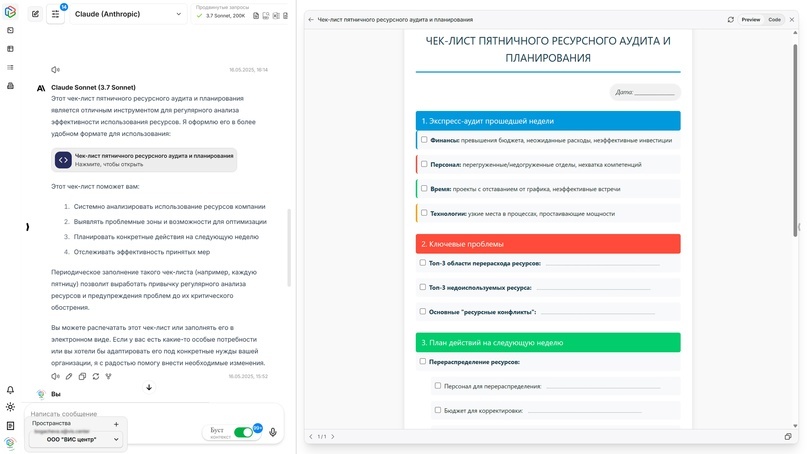Check the Технологии checkbox
This screenshot has height=454, width=807.
[x=424, y=213]
